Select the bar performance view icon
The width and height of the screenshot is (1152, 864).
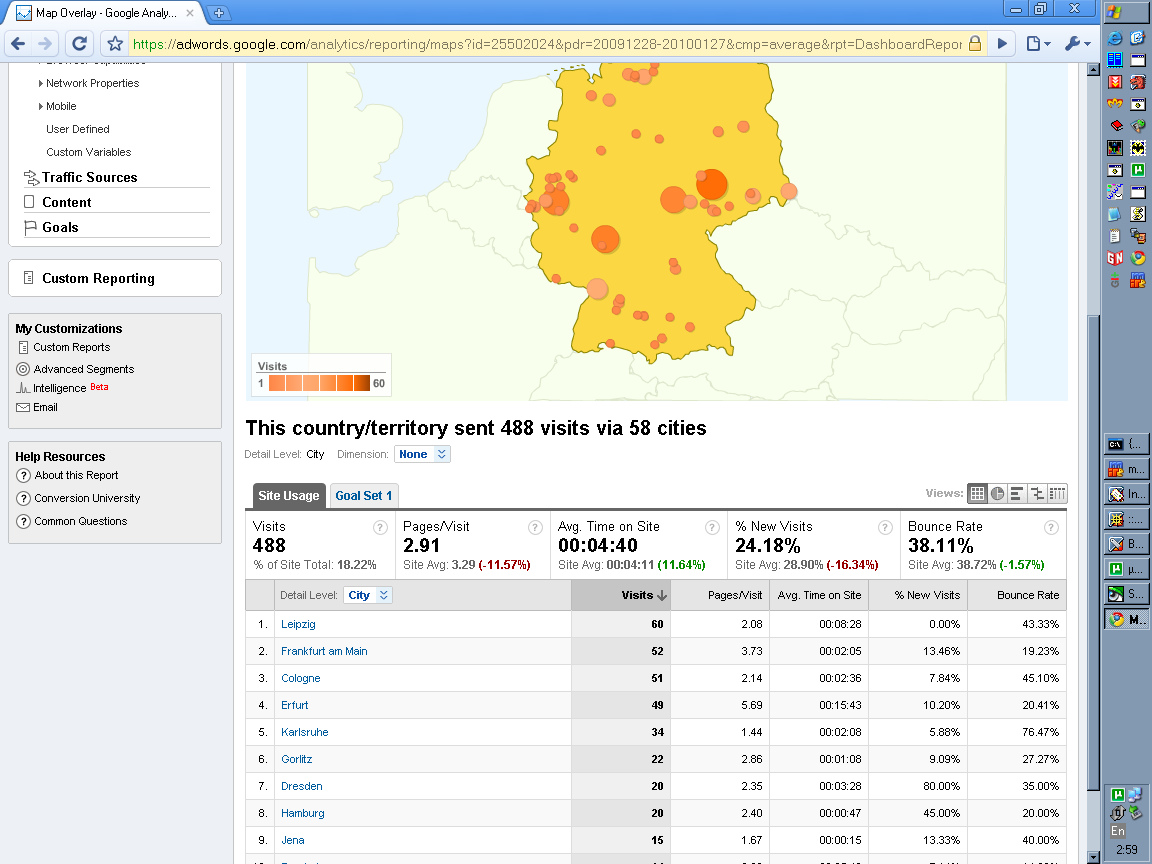pos(1017,494)
